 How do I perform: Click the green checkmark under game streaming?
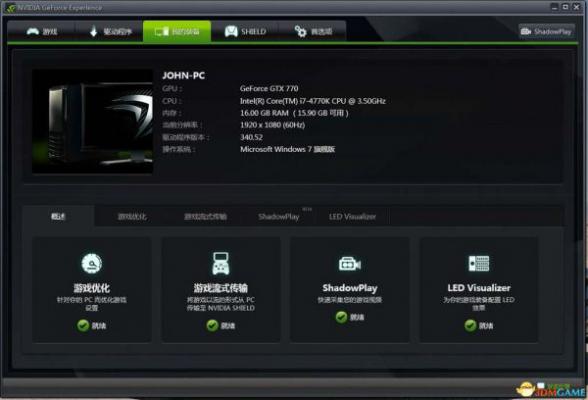[212, 325]
